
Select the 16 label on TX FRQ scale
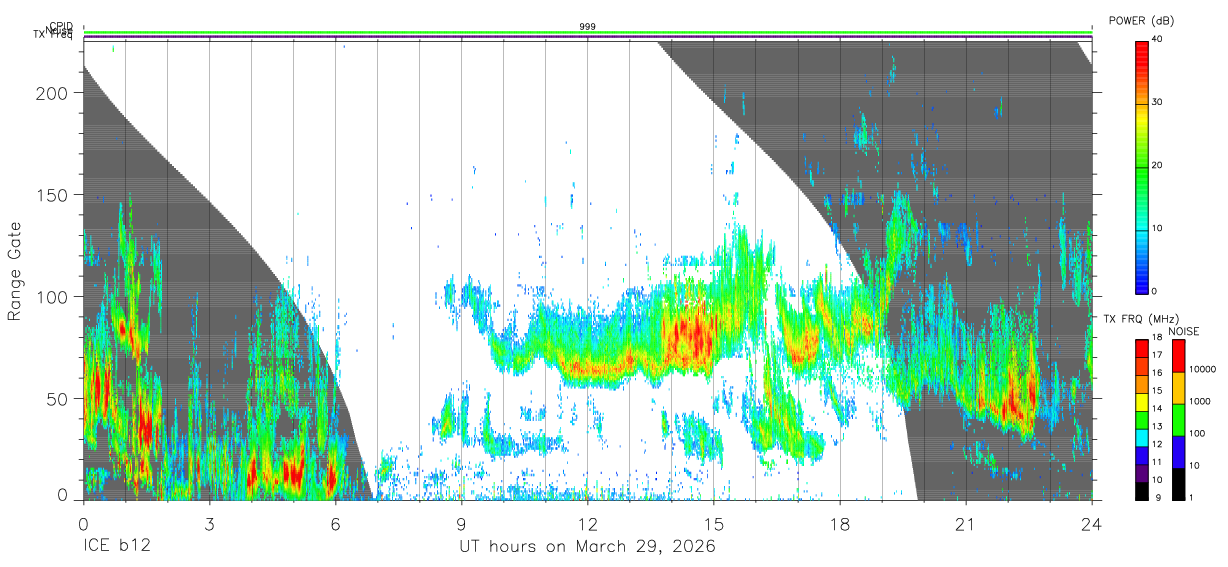click(1156, 373)
